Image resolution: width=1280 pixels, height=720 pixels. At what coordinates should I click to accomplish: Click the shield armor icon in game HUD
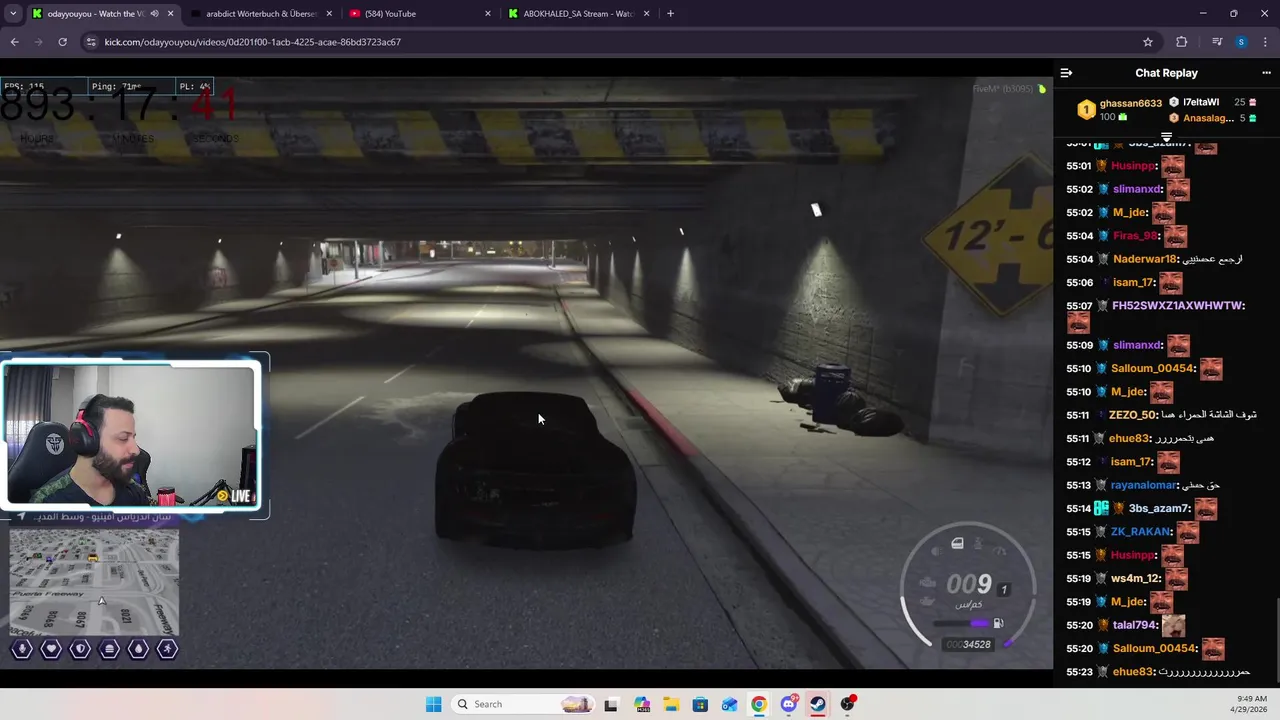[80, 649]
